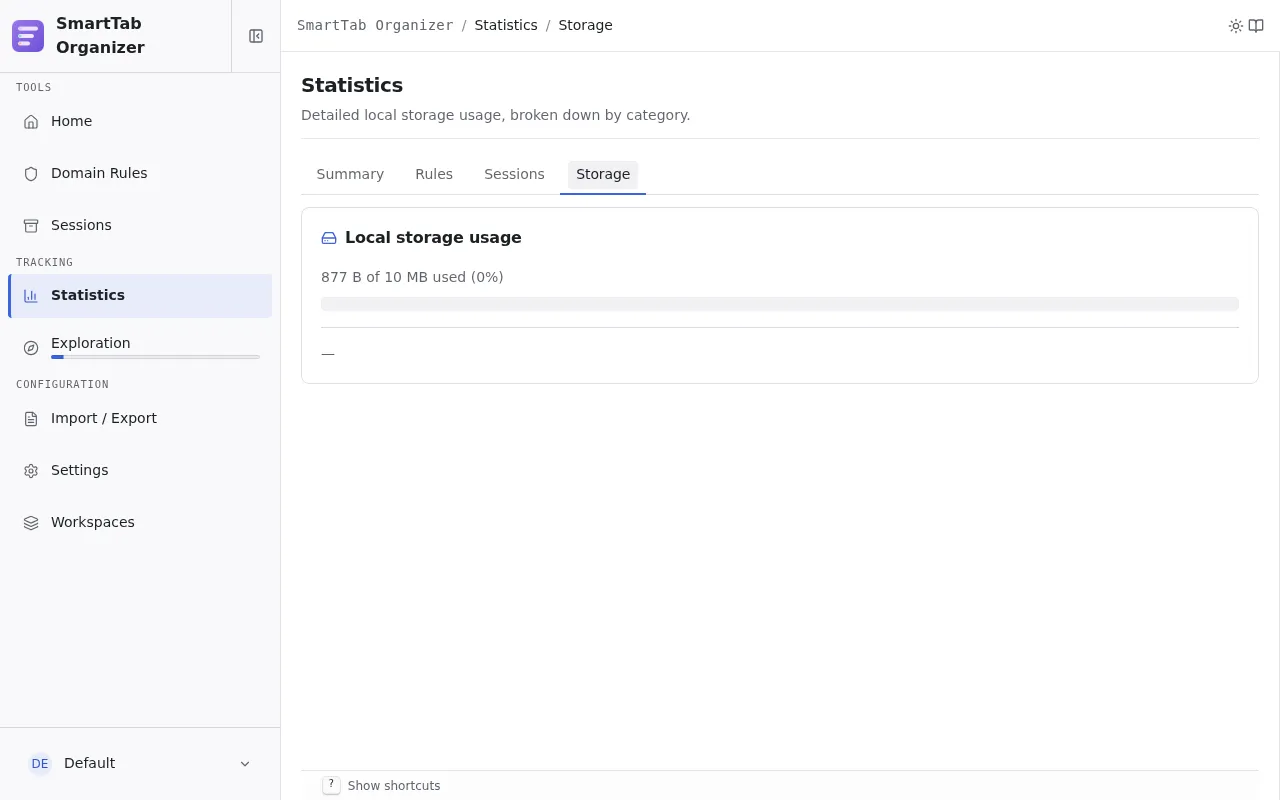Go to Sessions in the sidebar

click(x=140, y=226)
